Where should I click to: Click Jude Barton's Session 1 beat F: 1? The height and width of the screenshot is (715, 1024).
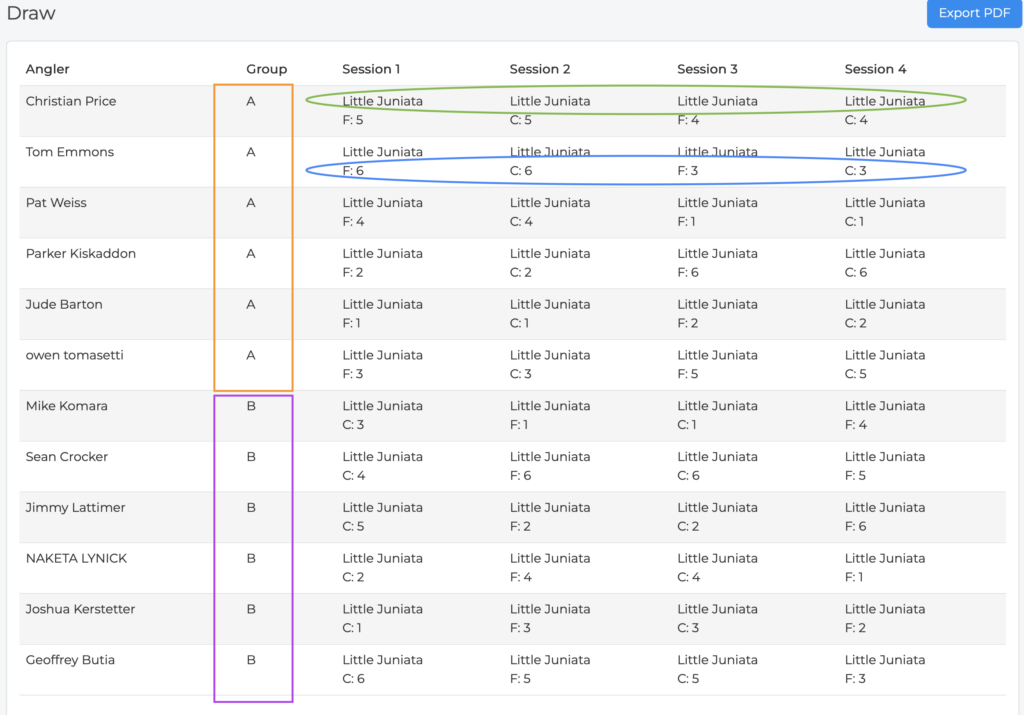[351, 323]
